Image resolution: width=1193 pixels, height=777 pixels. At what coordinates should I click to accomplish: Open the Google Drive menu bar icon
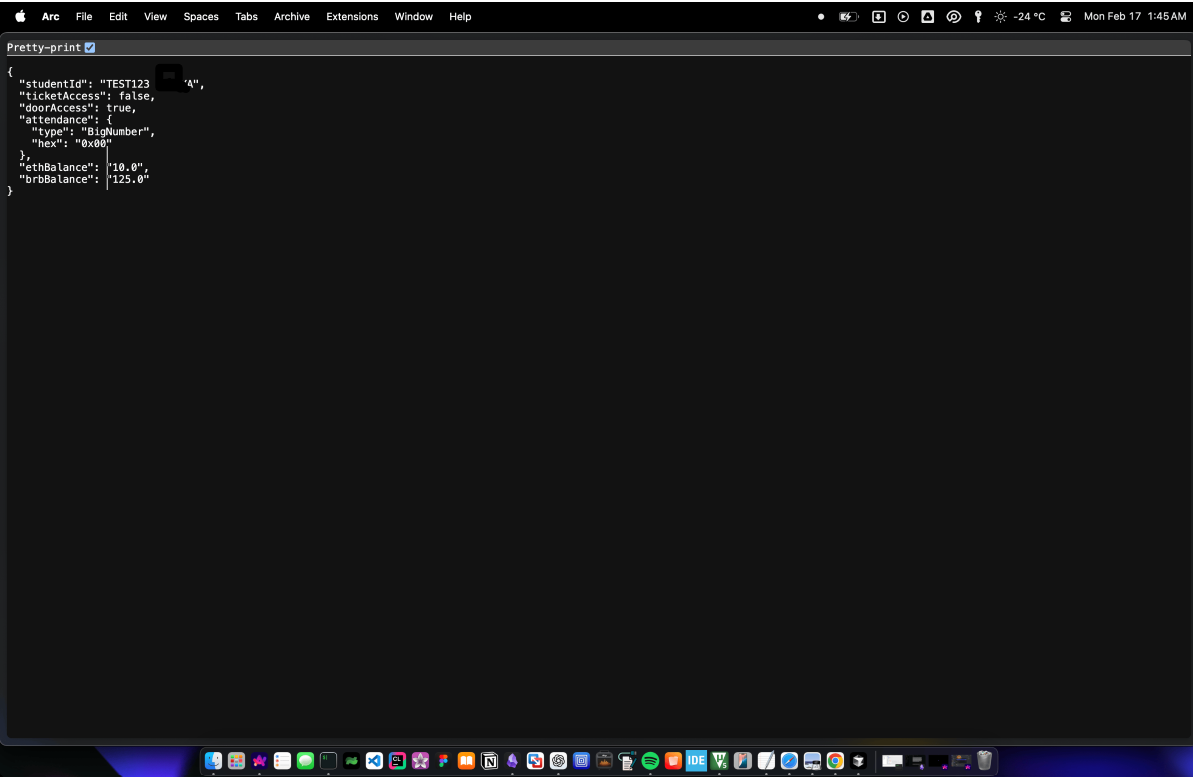pos(927,16)
